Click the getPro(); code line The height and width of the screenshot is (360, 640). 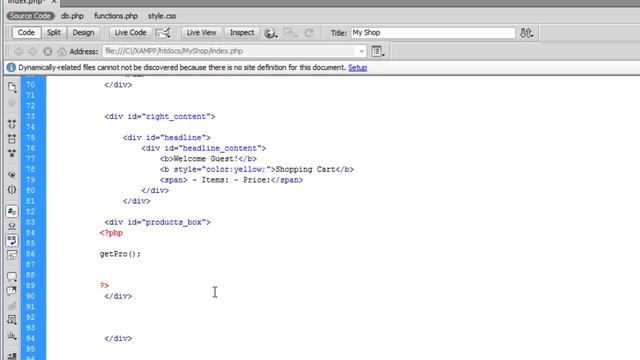click(x=120, y=254)
